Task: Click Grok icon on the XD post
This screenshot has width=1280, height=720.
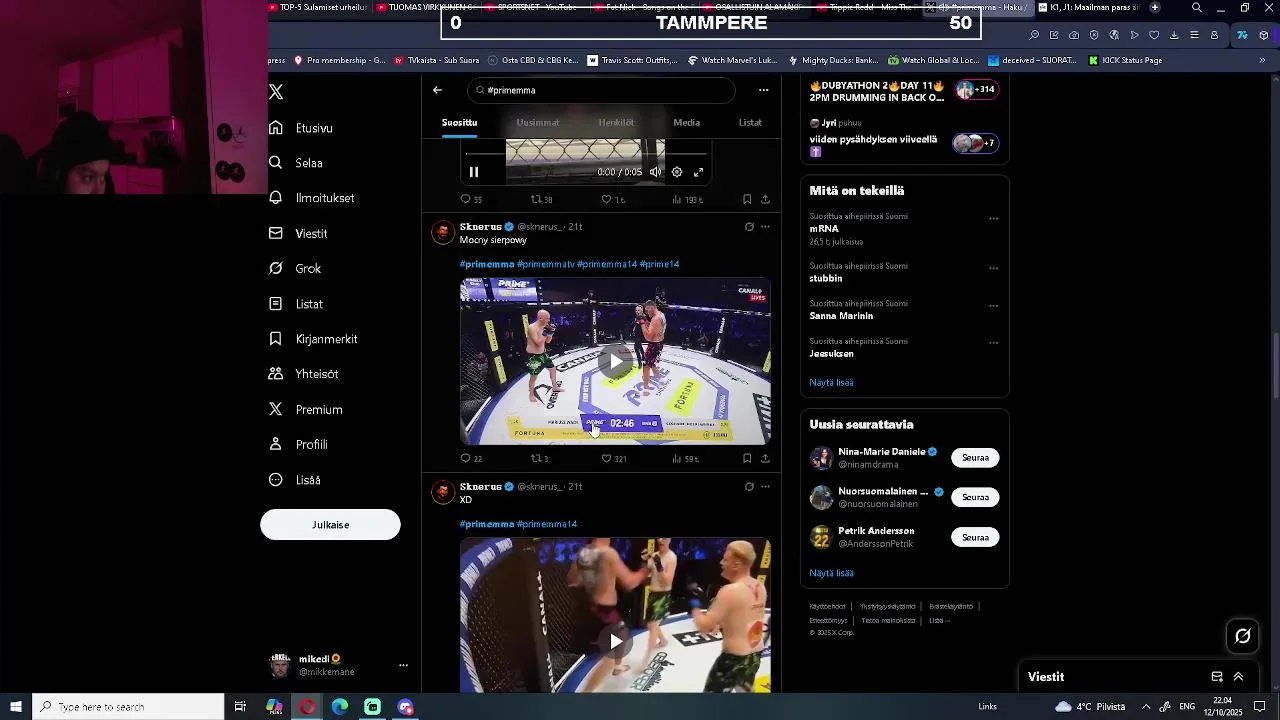Action: pyautogui.click(x=749, y=487)
